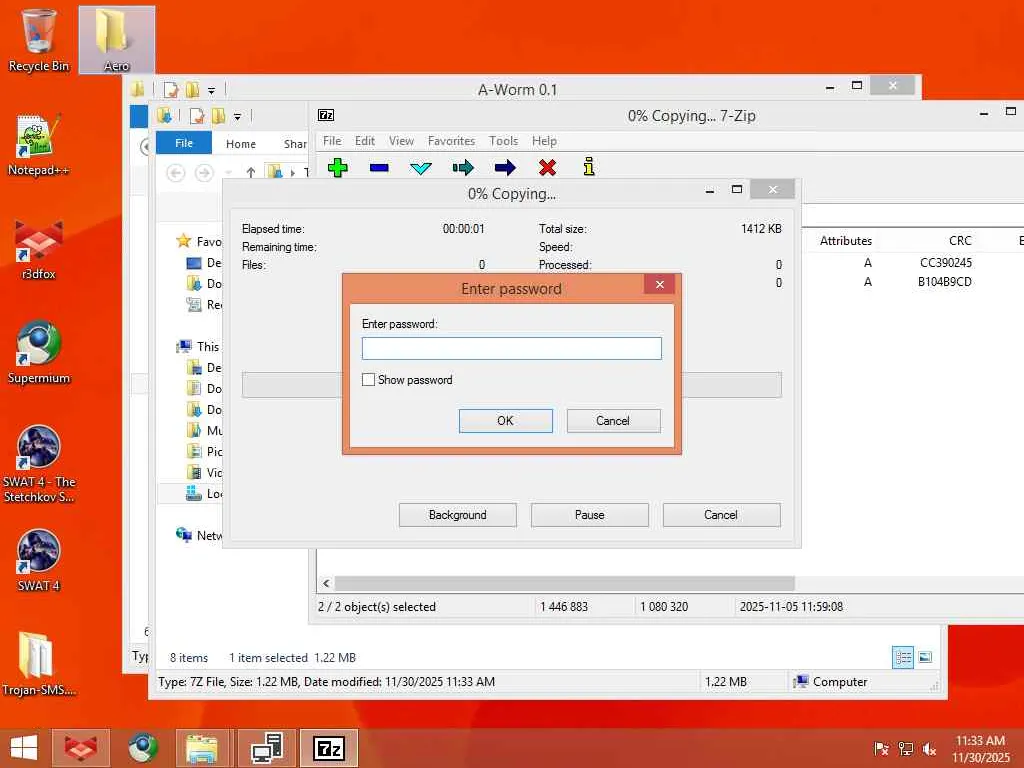Open the Help menu in 7-Zip
This screenshot has width=1024, height=768.
click(x=544, y=141)
